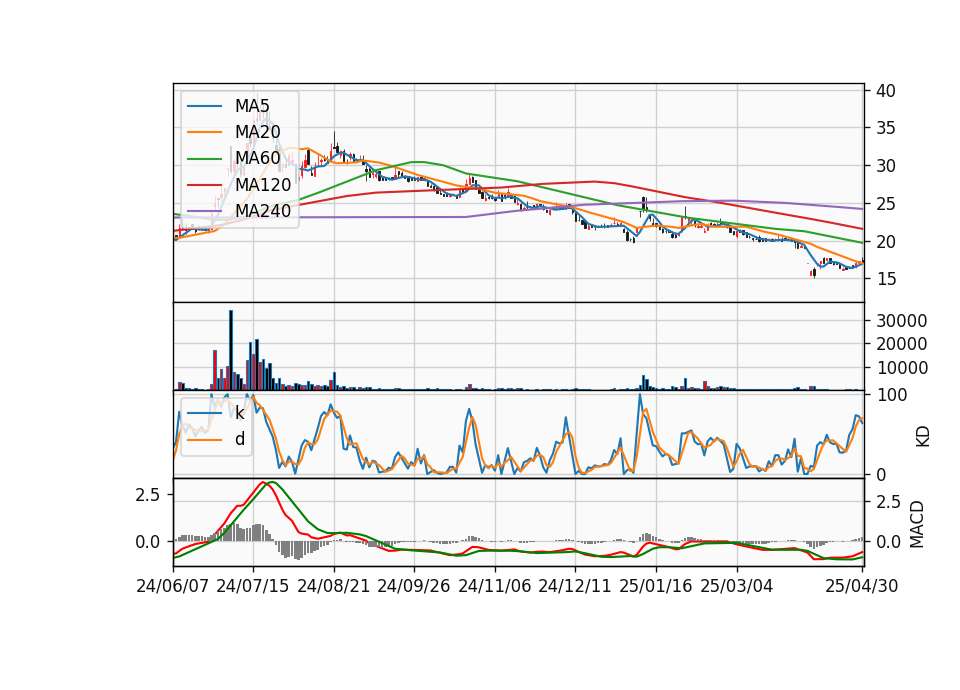Select the 25/01/16 date tick

pyautogui.click(x=656, y=586)
